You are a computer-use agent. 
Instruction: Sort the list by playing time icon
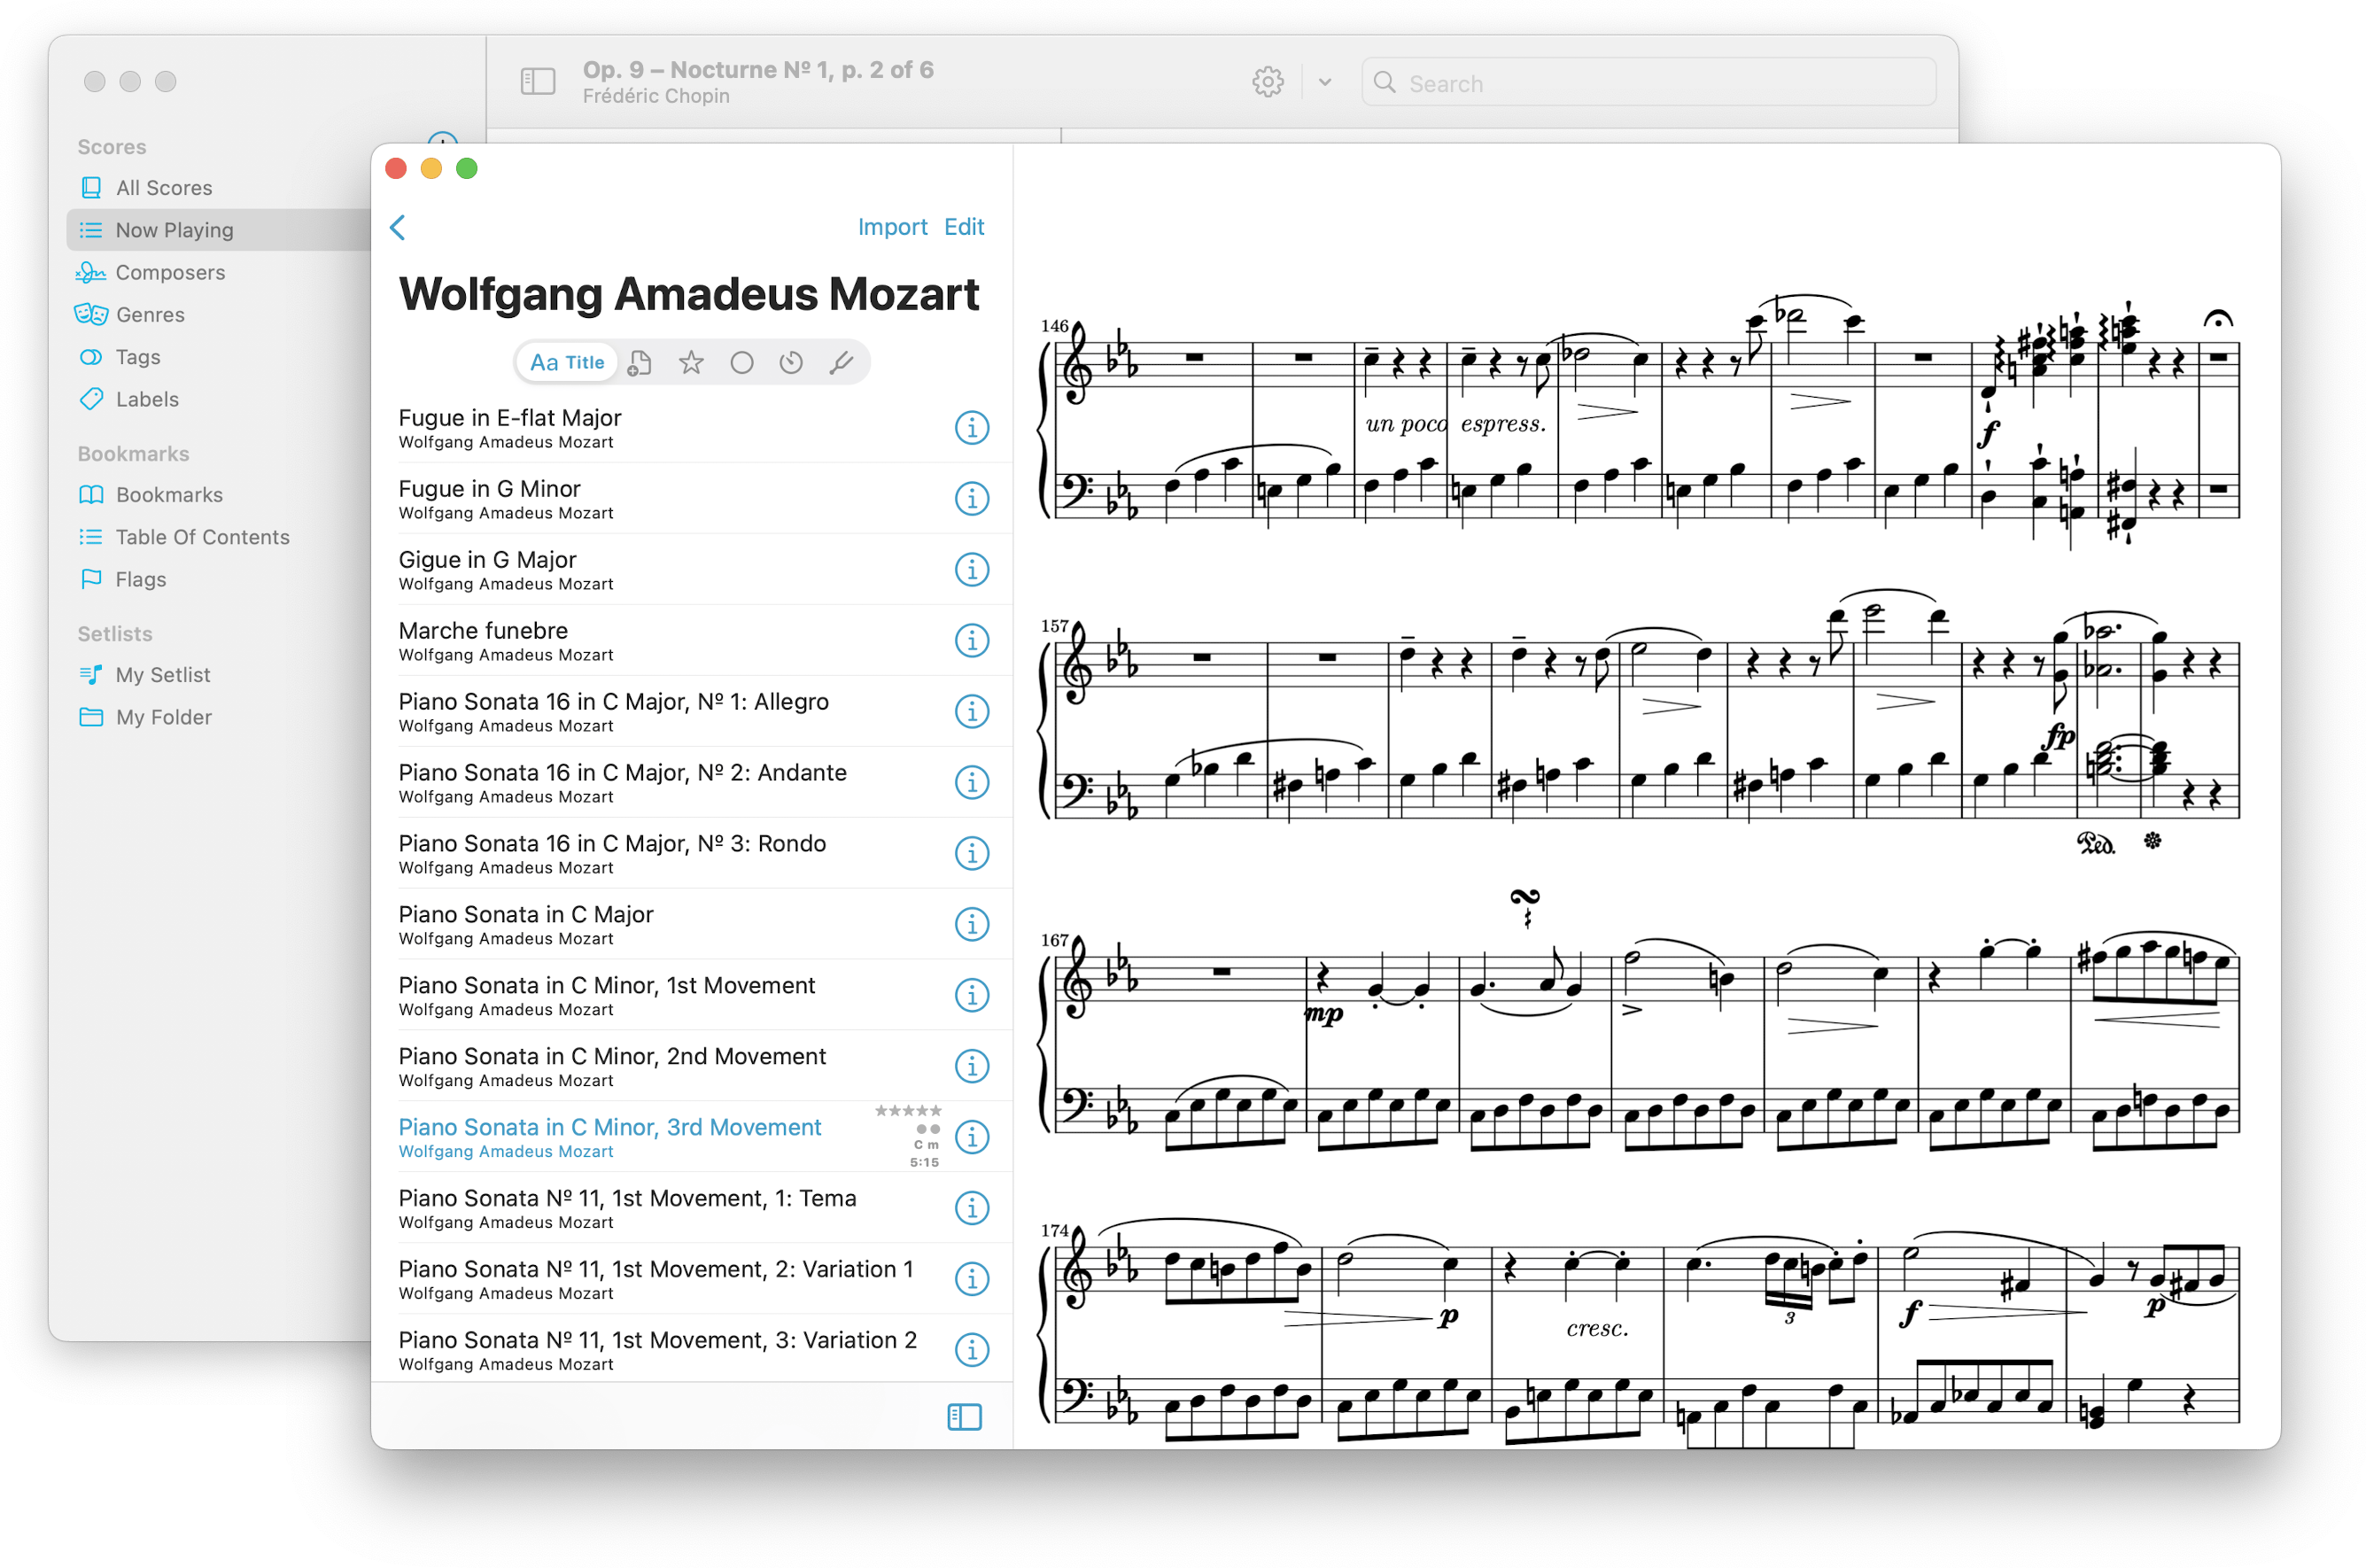point(791,363)
